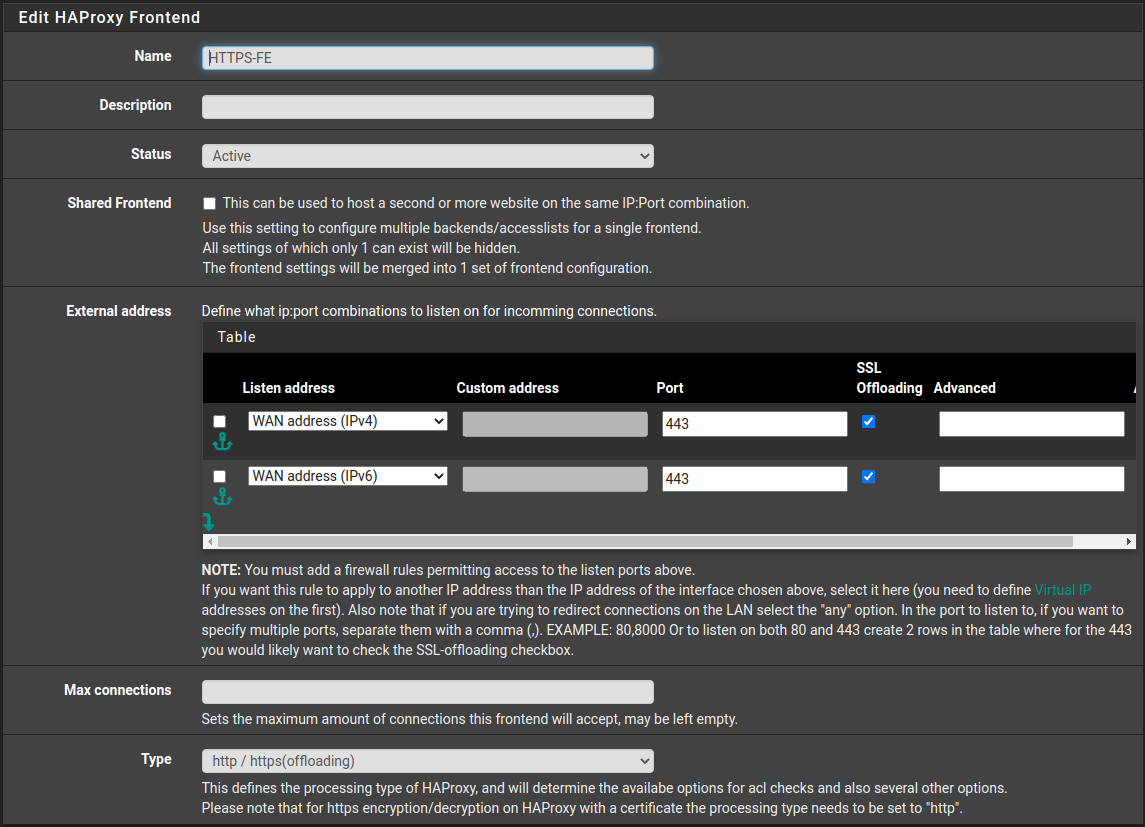Click the empty Description field
The width and height of the screenshot is (1145, 827).
[427, 106]
